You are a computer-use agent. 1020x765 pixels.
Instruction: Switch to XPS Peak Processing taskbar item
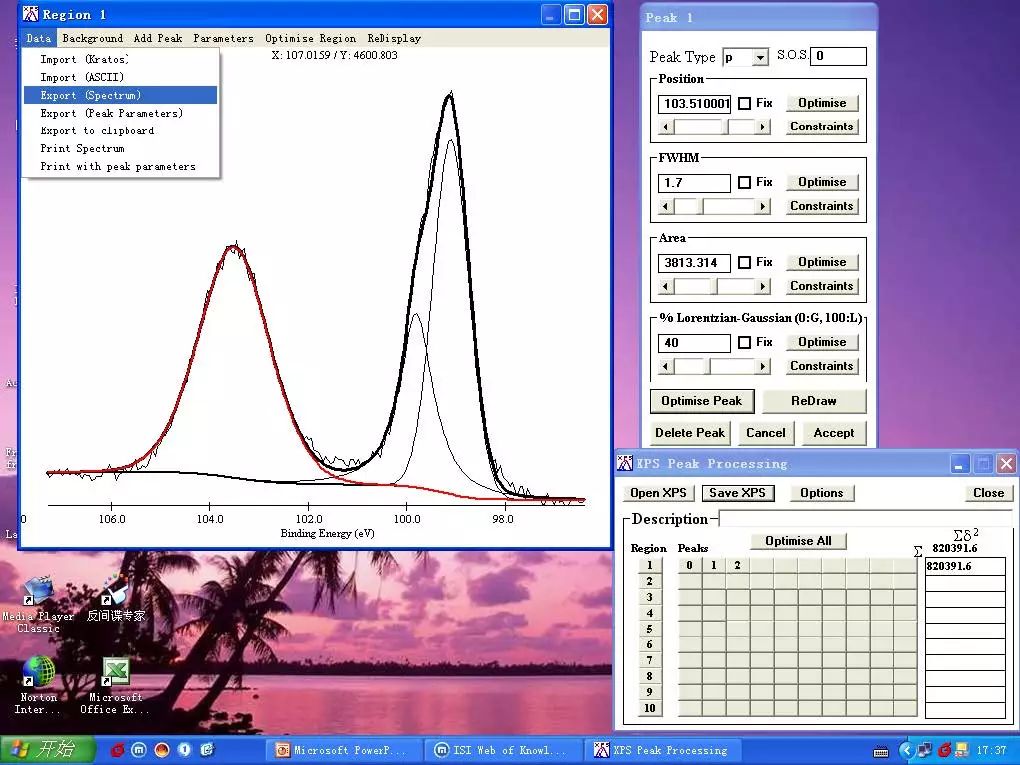660,750
